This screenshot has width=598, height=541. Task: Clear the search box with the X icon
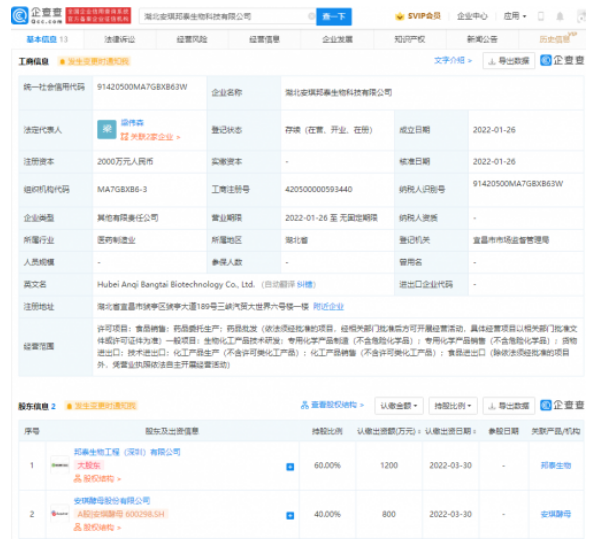[x=311, y=16]
